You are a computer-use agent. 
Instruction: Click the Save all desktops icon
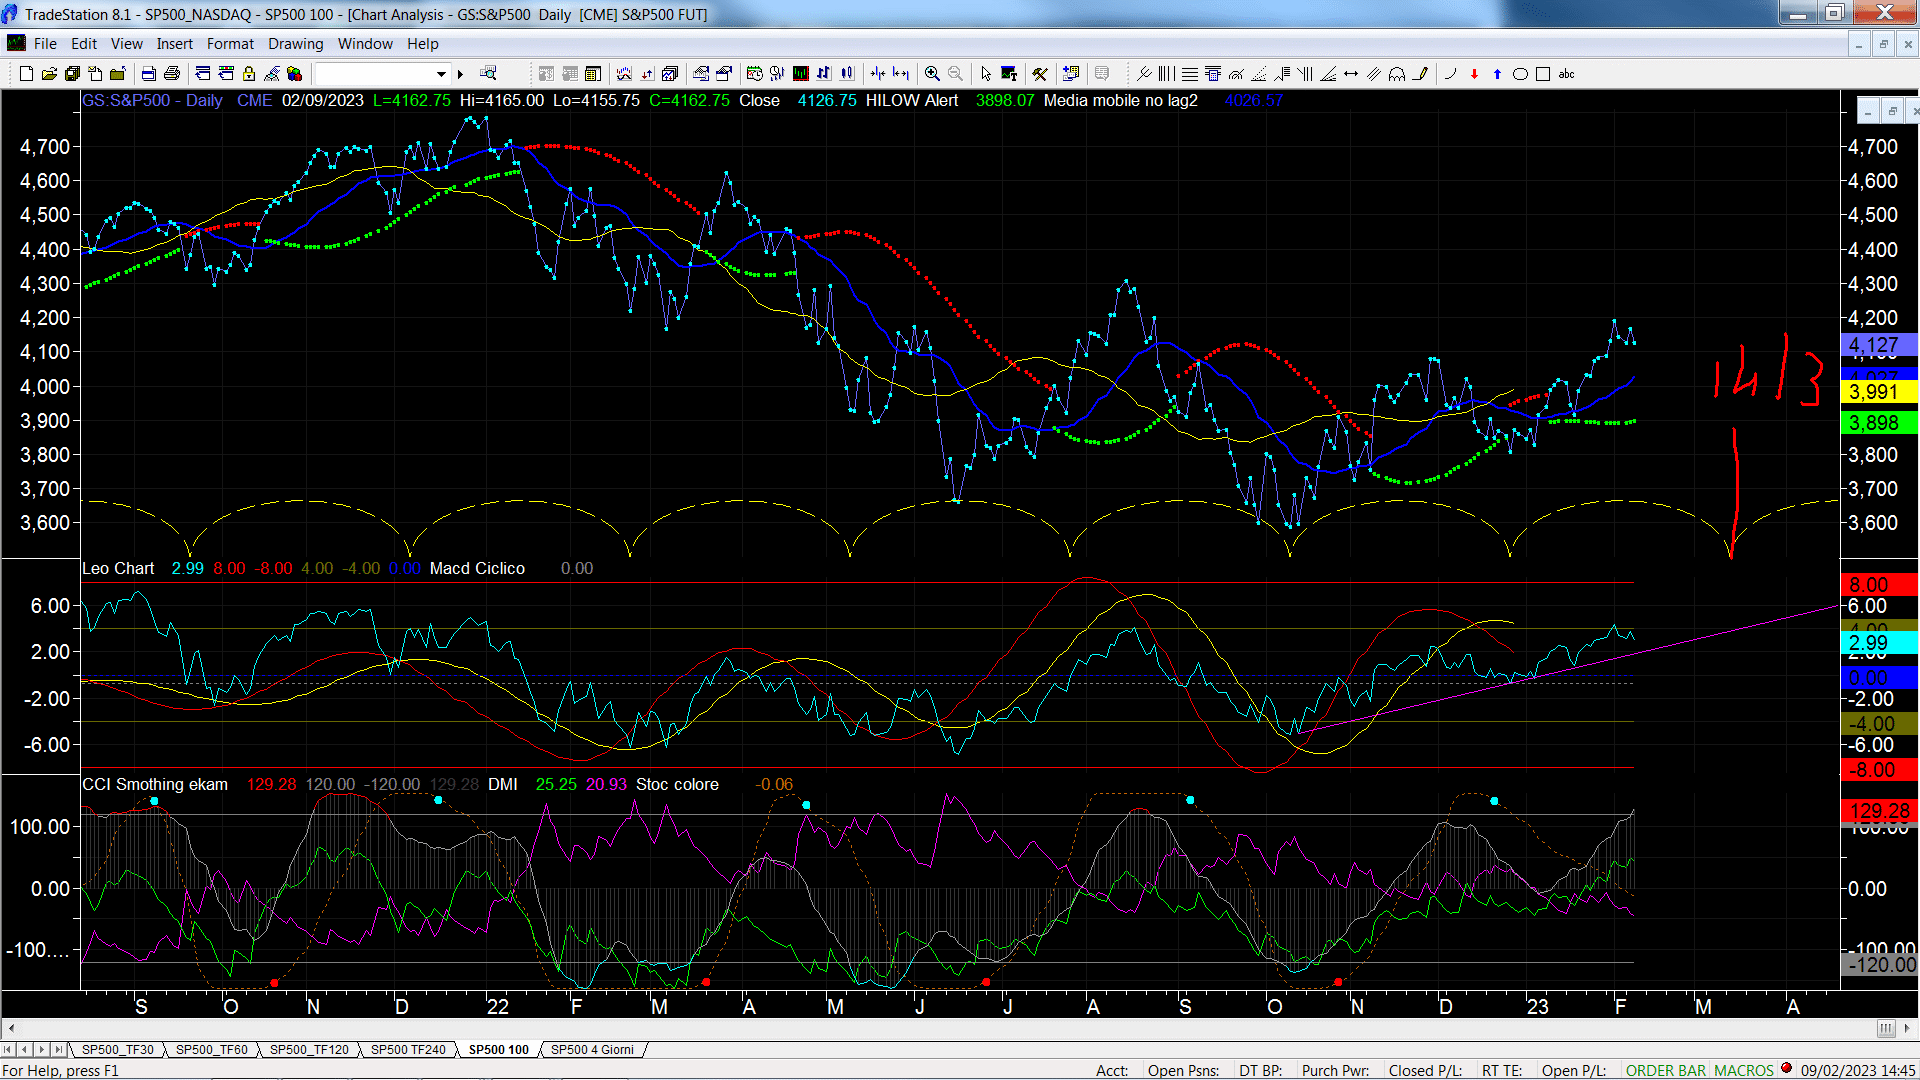click(72, 74)
